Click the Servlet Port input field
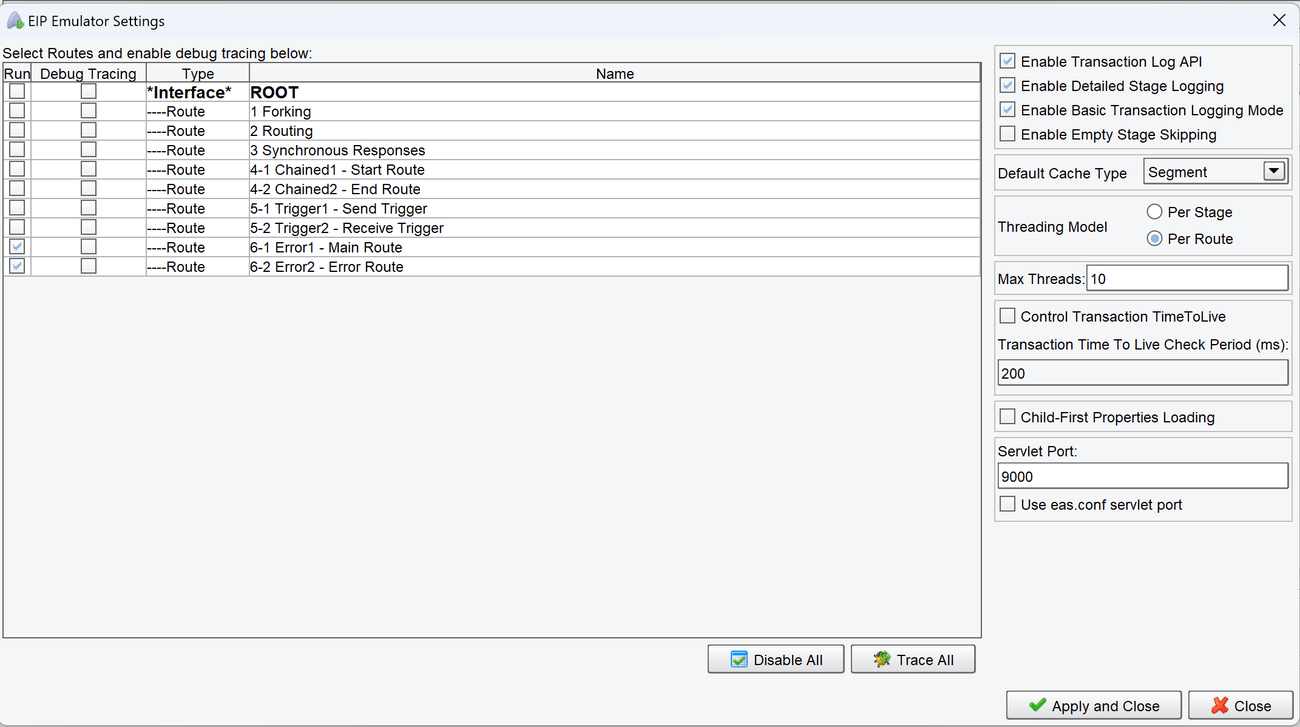The width and height of the screenshot is (1300, 727). pos(1143,476)
